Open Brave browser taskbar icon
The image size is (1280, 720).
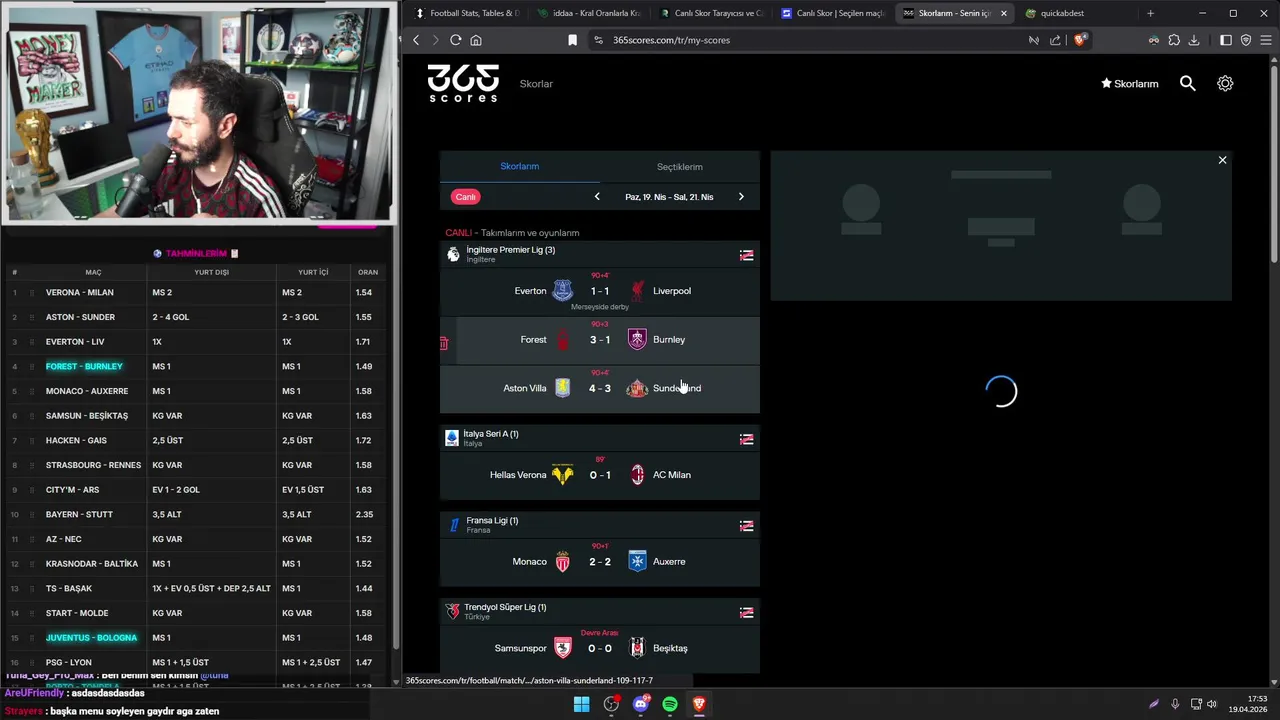[x=699, y=704]
